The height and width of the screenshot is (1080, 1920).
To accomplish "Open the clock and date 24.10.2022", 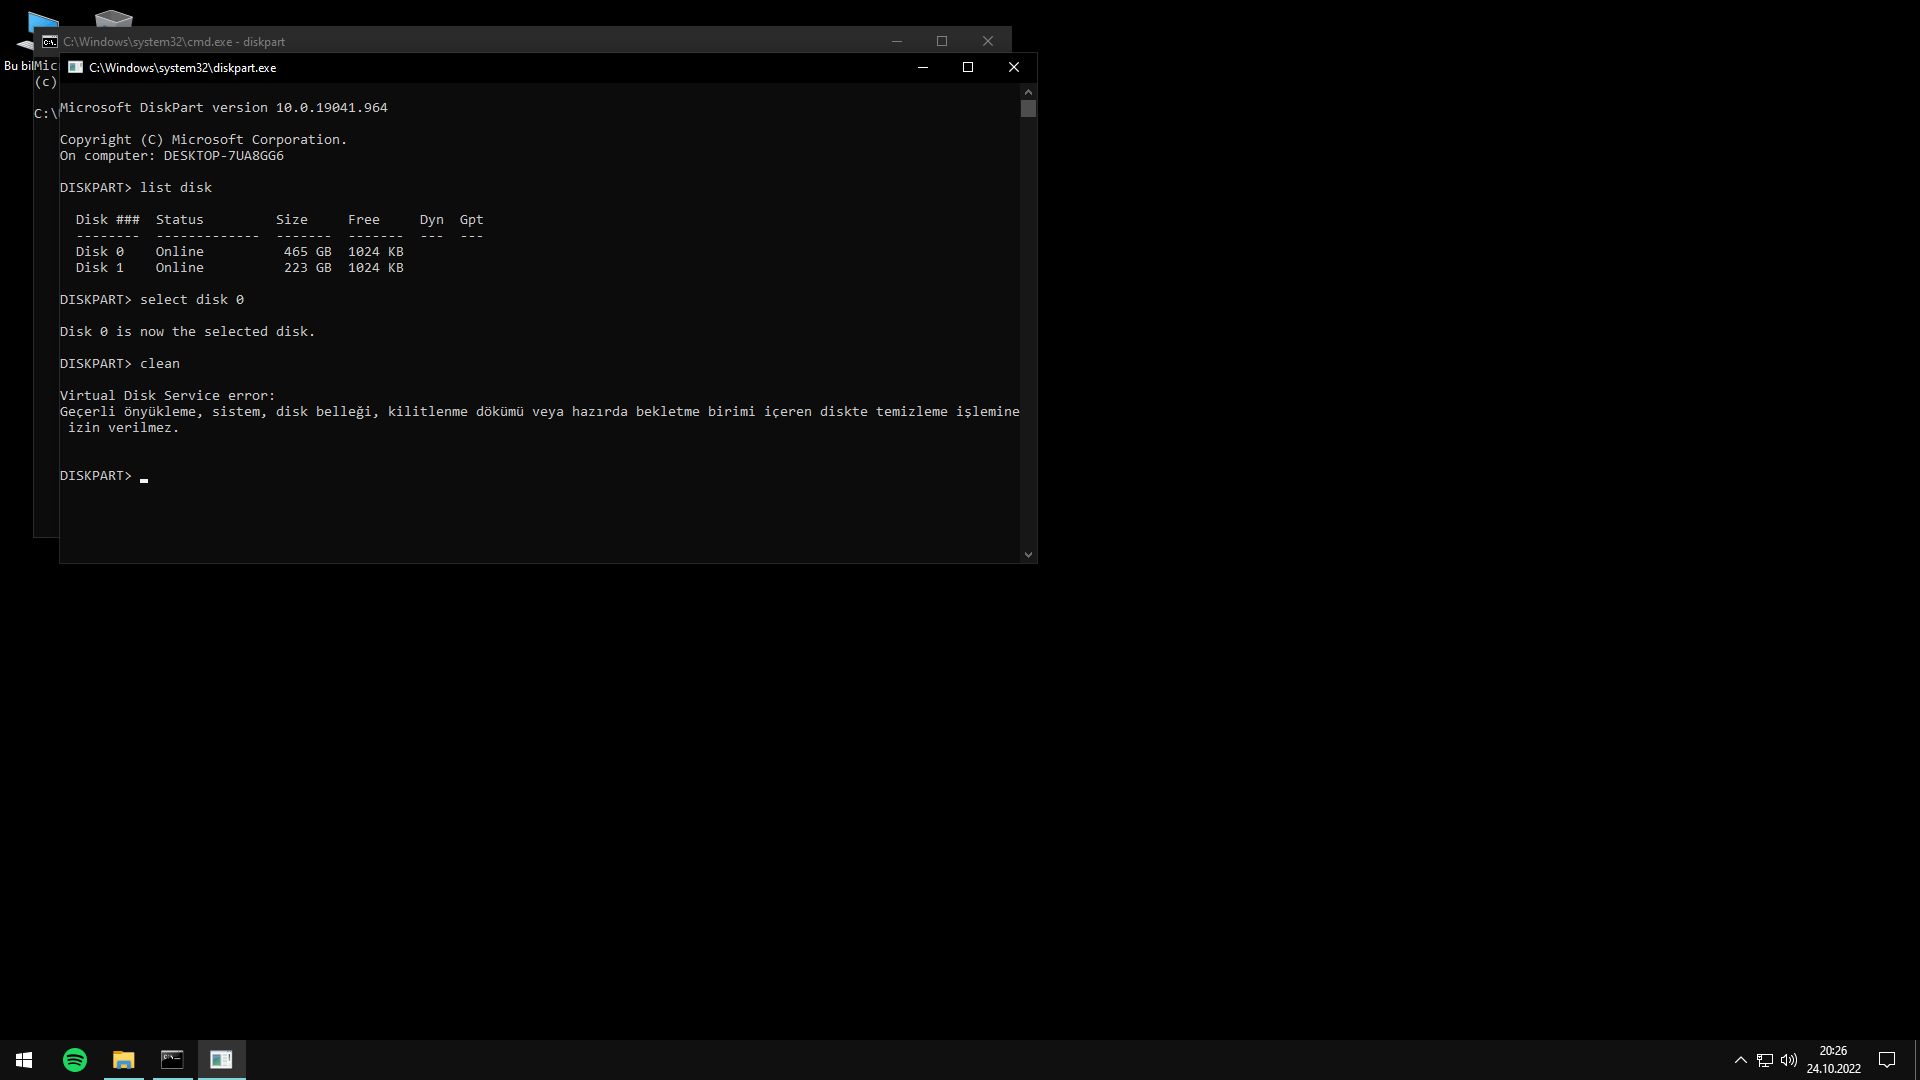I will 1833,1060.
